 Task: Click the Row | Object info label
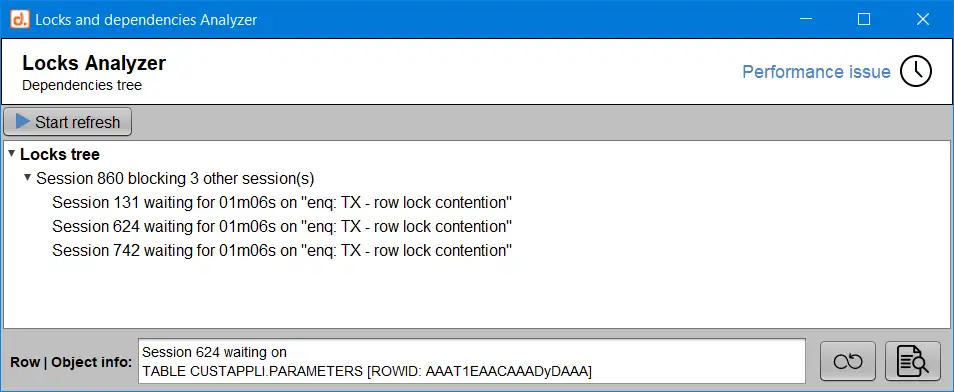(71, 362)
